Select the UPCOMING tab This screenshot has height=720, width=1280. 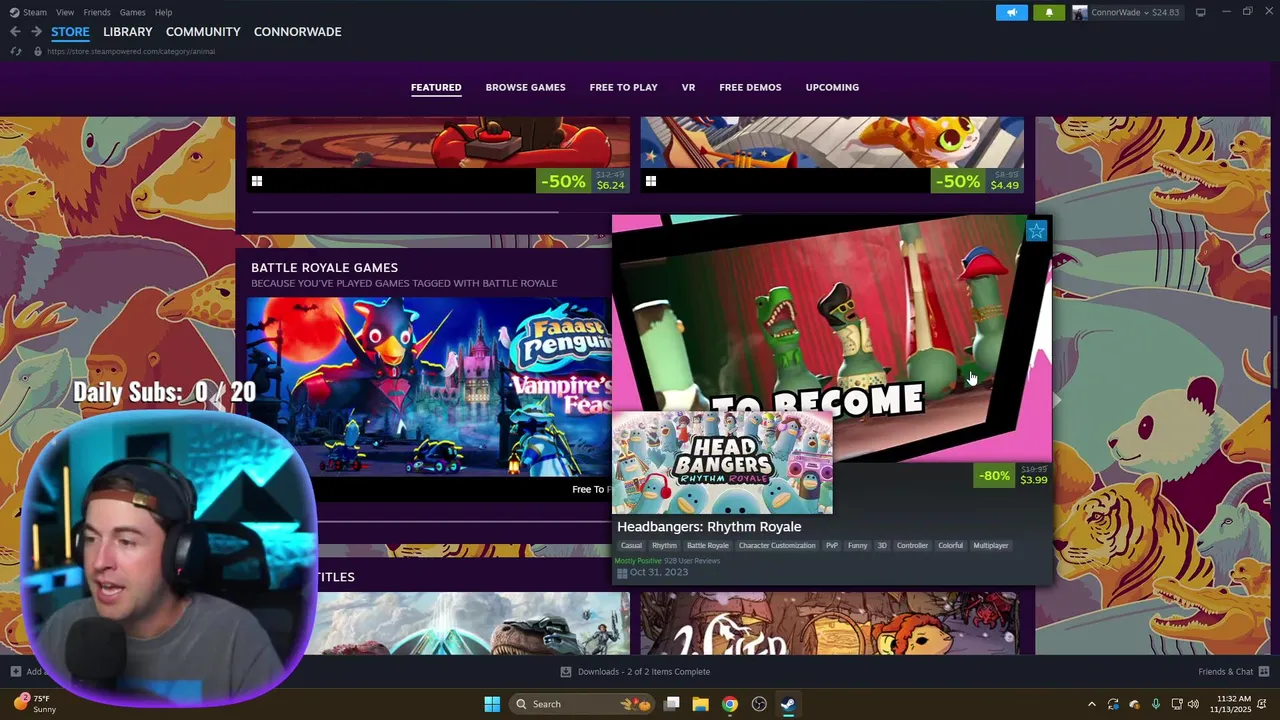[x=832, y=87]
